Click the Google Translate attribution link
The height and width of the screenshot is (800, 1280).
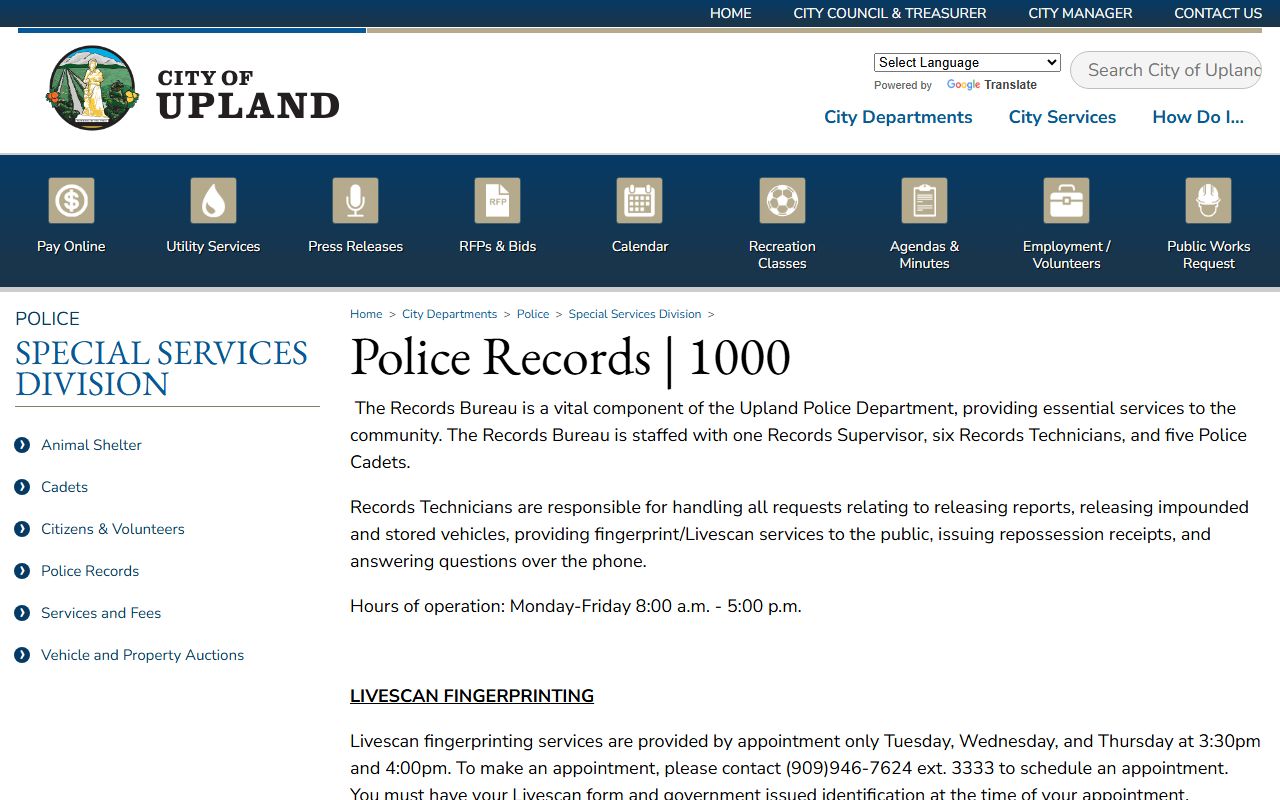[991, 85]
